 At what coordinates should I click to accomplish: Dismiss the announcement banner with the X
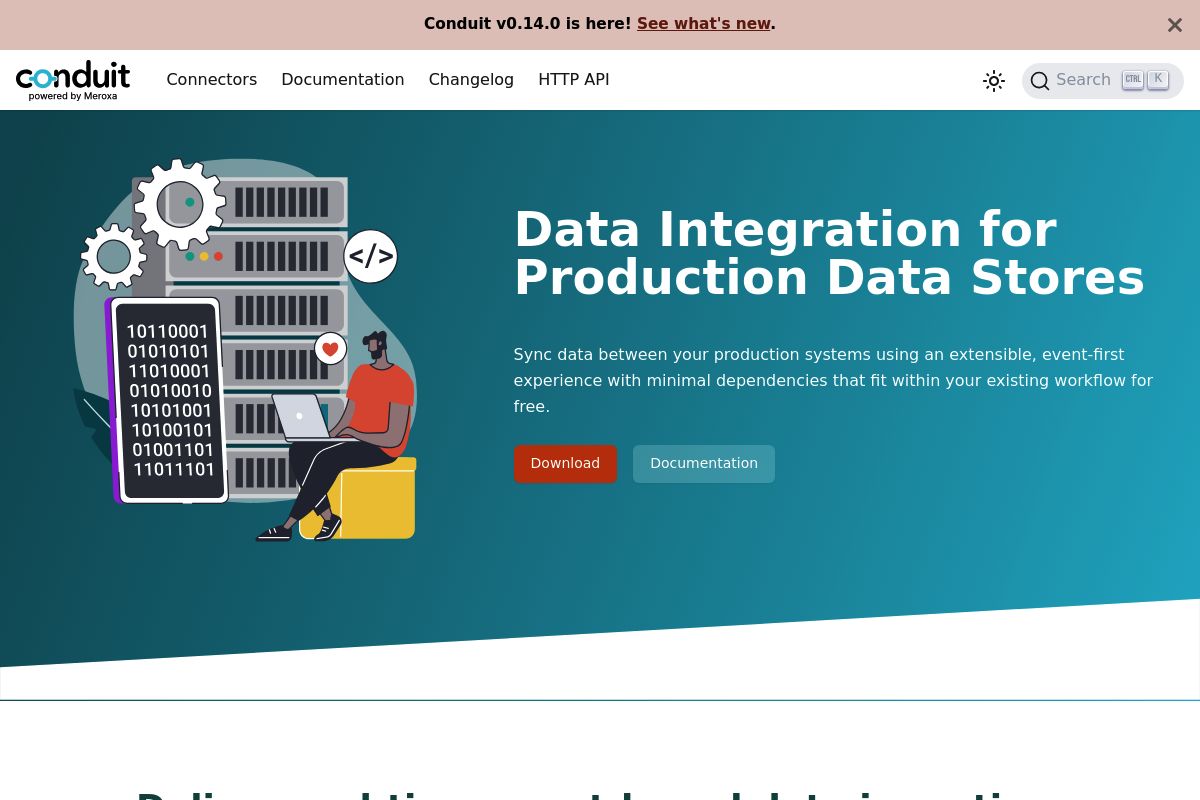1175,25
